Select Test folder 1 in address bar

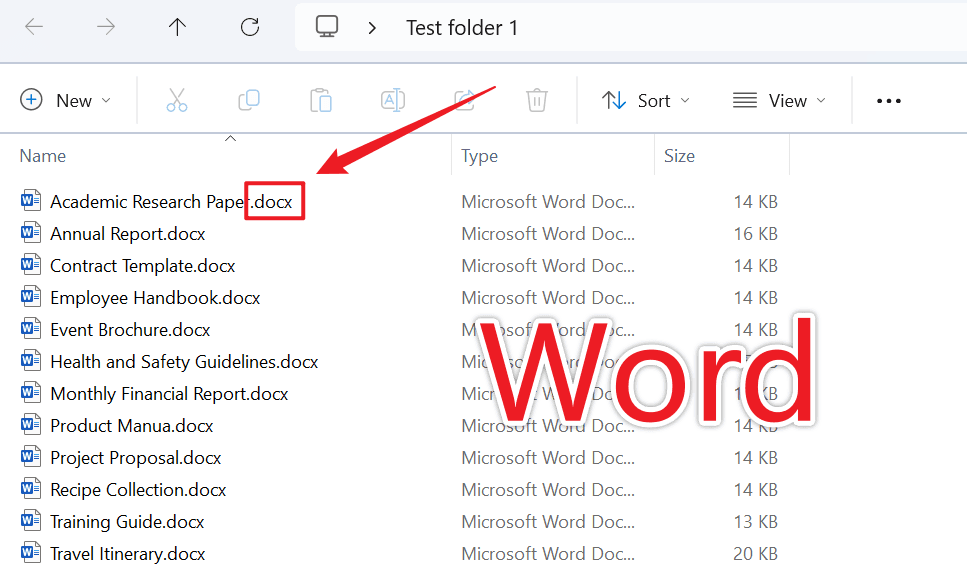coord(462,28)
